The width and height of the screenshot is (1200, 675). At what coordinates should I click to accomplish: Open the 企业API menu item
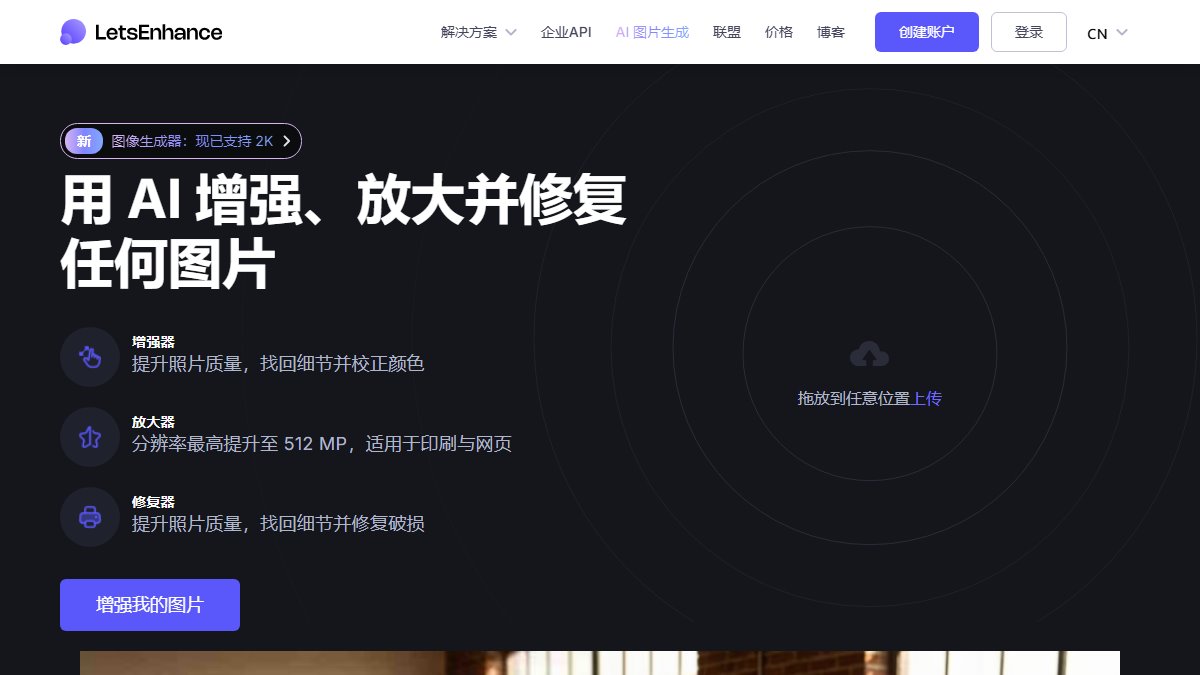[566, 32]
